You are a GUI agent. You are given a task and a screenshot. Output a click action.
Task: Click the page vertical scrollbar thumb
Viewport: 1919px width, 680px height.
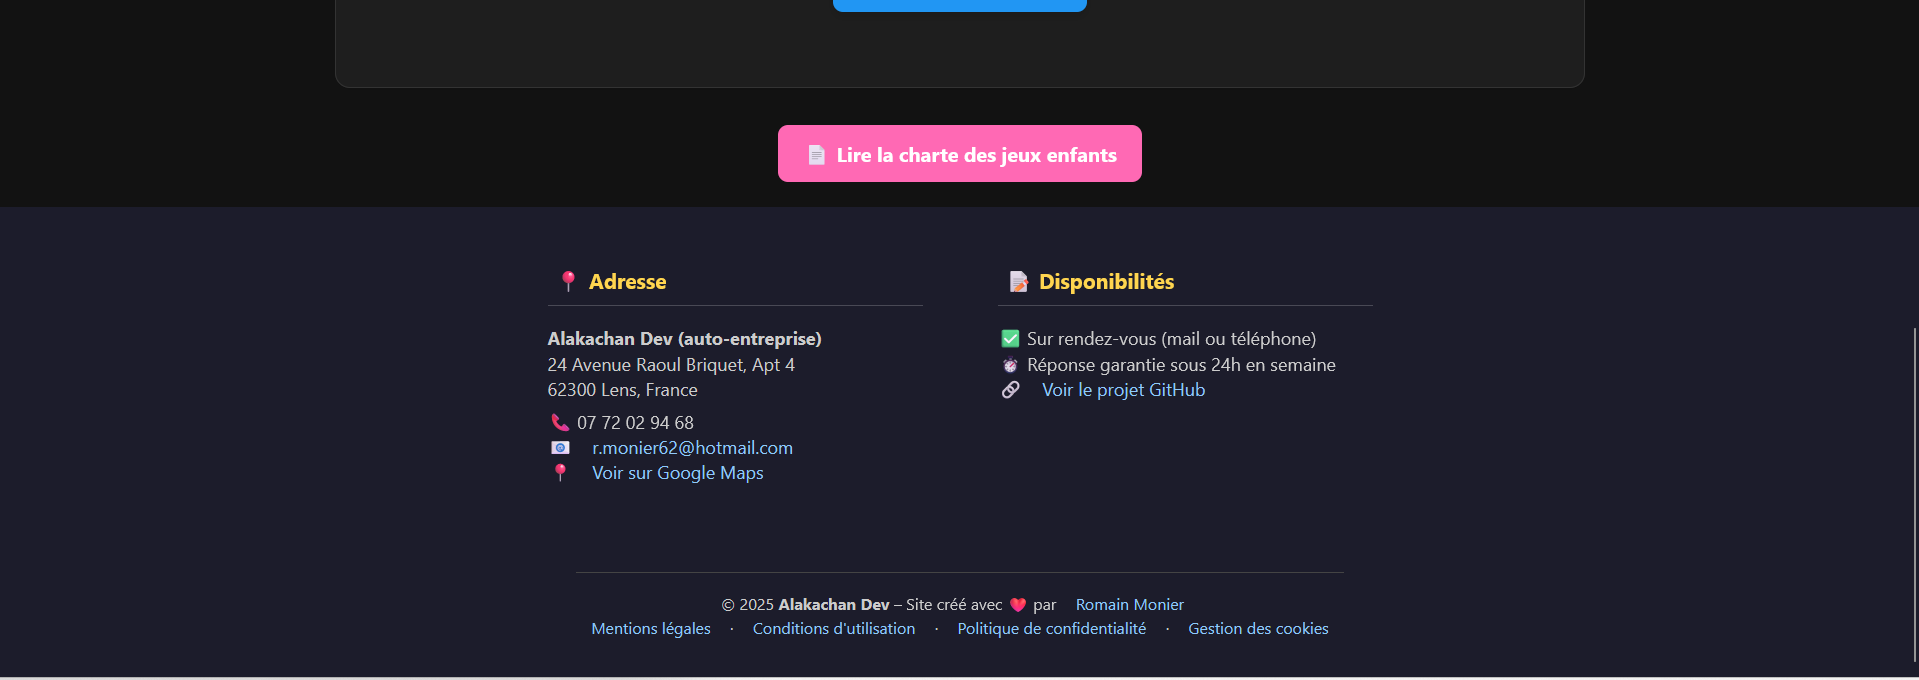[x=1915, y=495]
